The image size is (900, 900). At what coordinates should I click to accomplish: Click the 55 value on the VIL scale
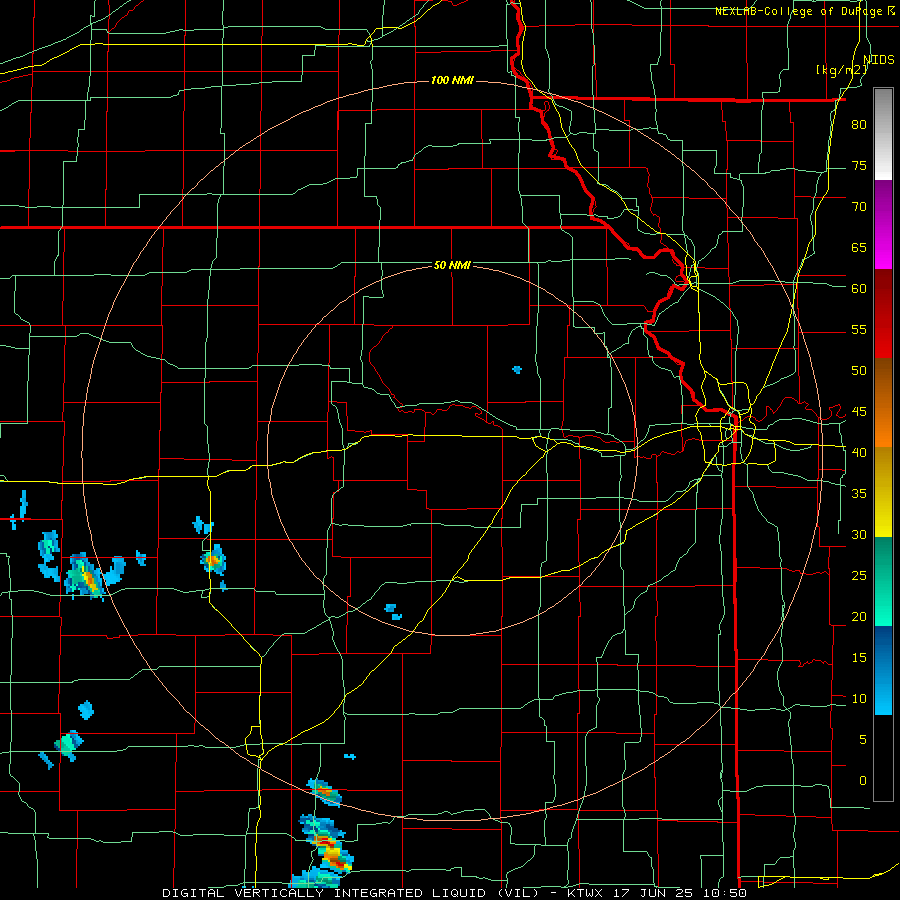tap(859, 329)
